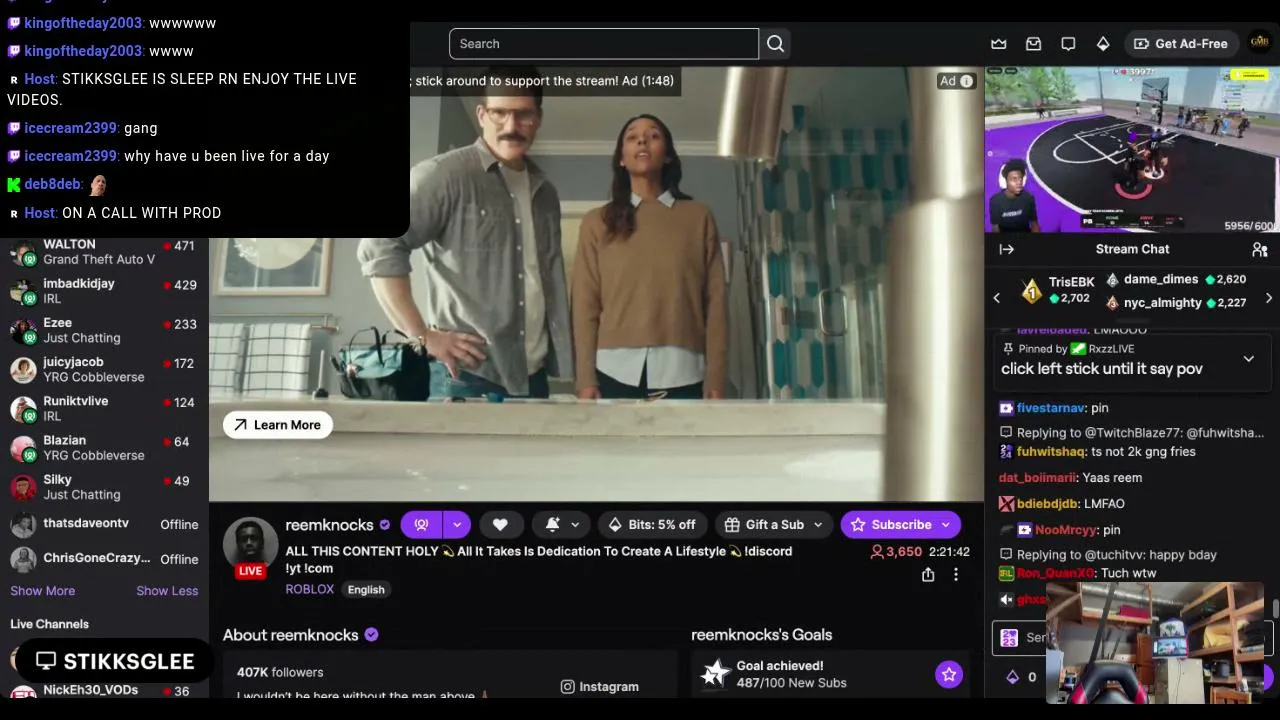
Task: Open imbadkidjay channel in sidebar
Action: (104, 291)
